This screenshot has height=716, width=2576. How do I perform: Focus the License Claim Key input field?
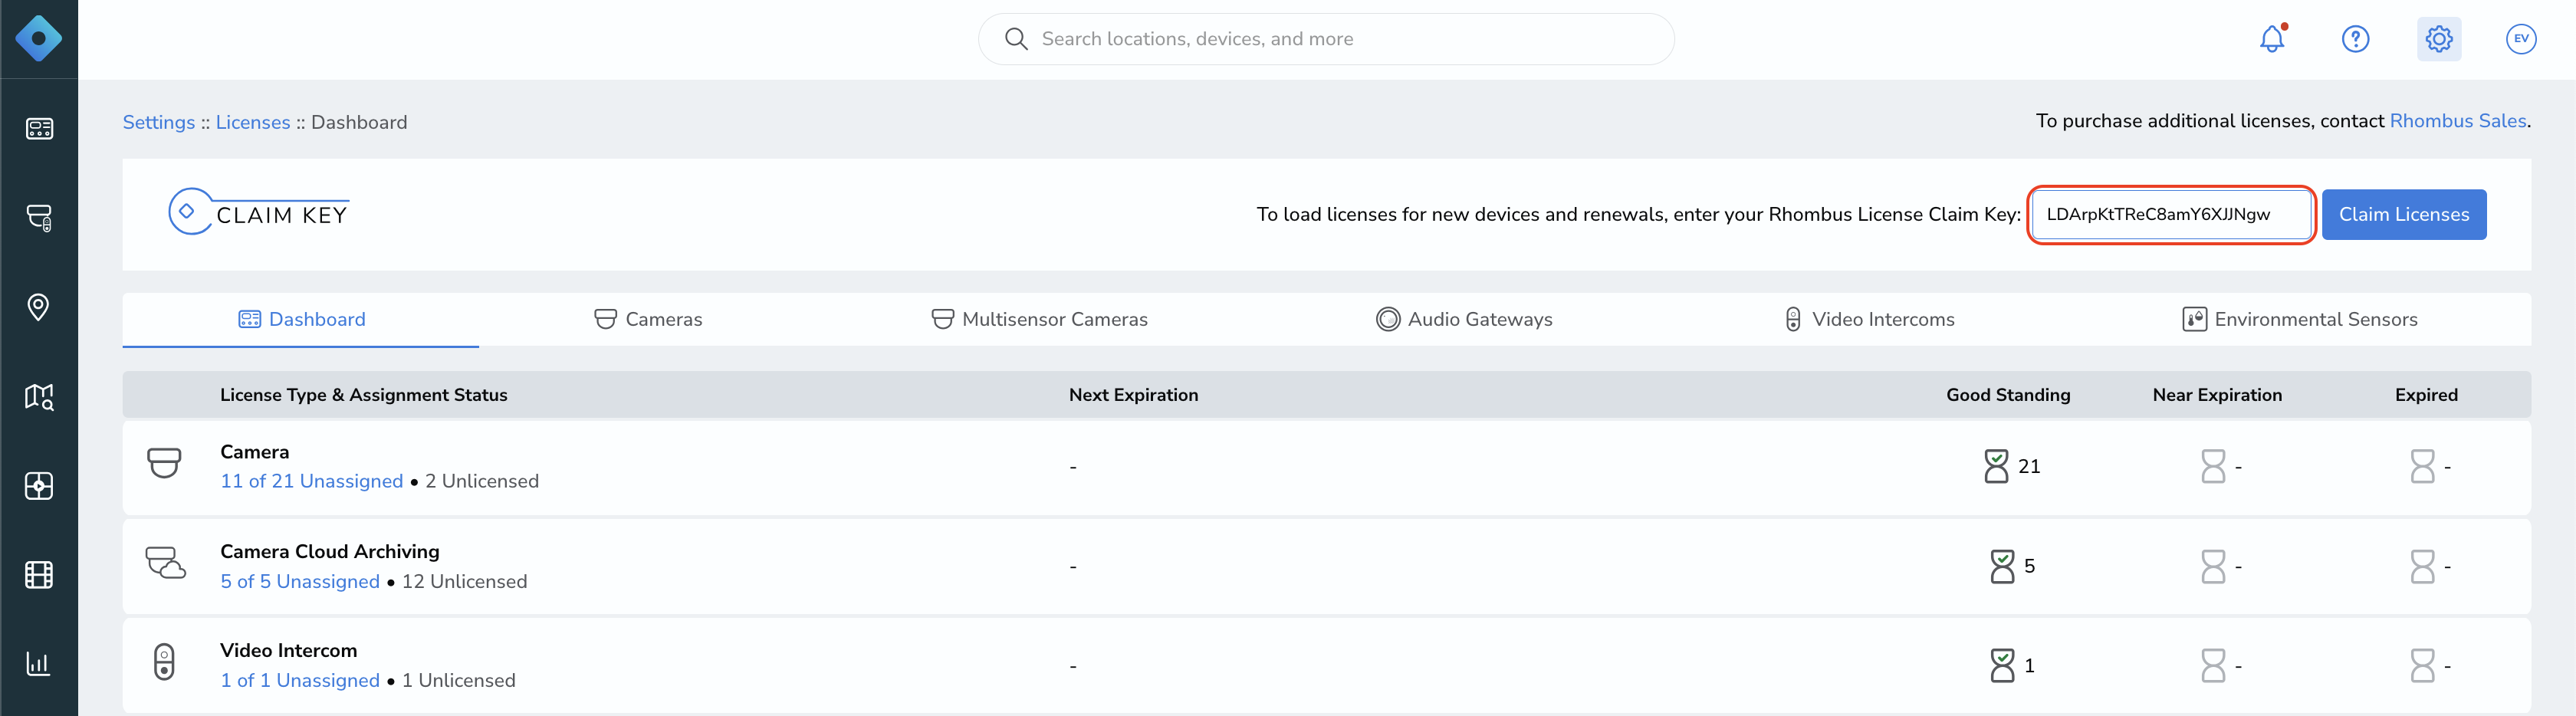pos(2172,214)
